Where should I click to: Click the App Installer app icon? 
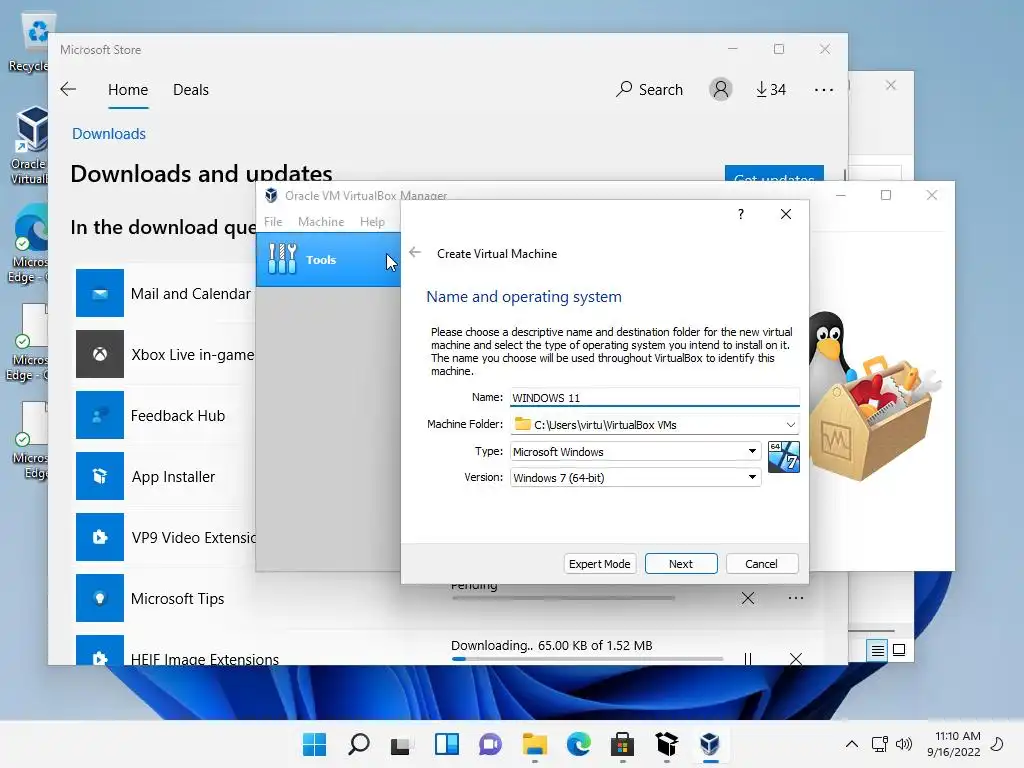click(100, 476)
